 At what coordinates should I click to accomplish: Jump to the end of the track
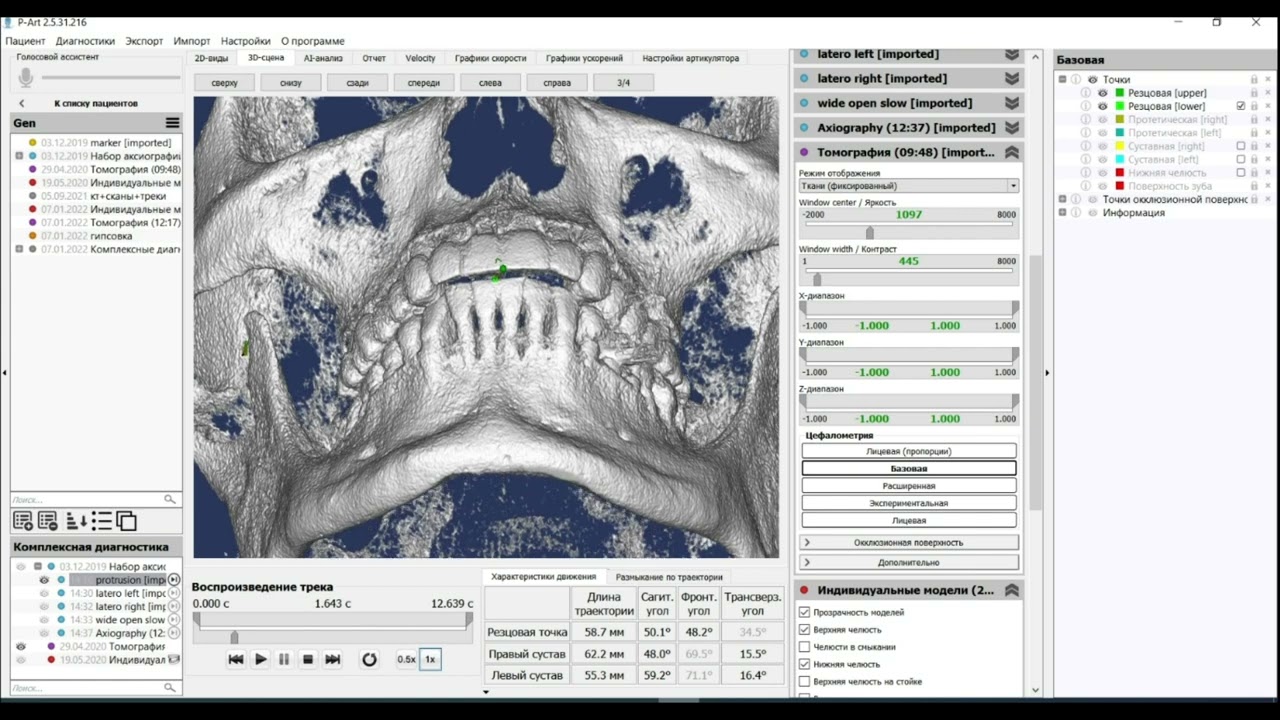click(333, 659)
